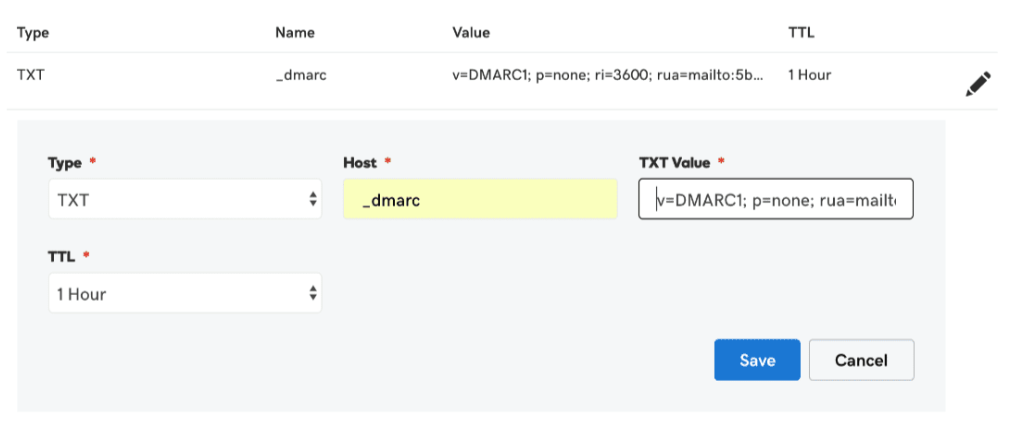Click the Host field label
Screen dimensions: 1020x432
(x=359, y=162)
